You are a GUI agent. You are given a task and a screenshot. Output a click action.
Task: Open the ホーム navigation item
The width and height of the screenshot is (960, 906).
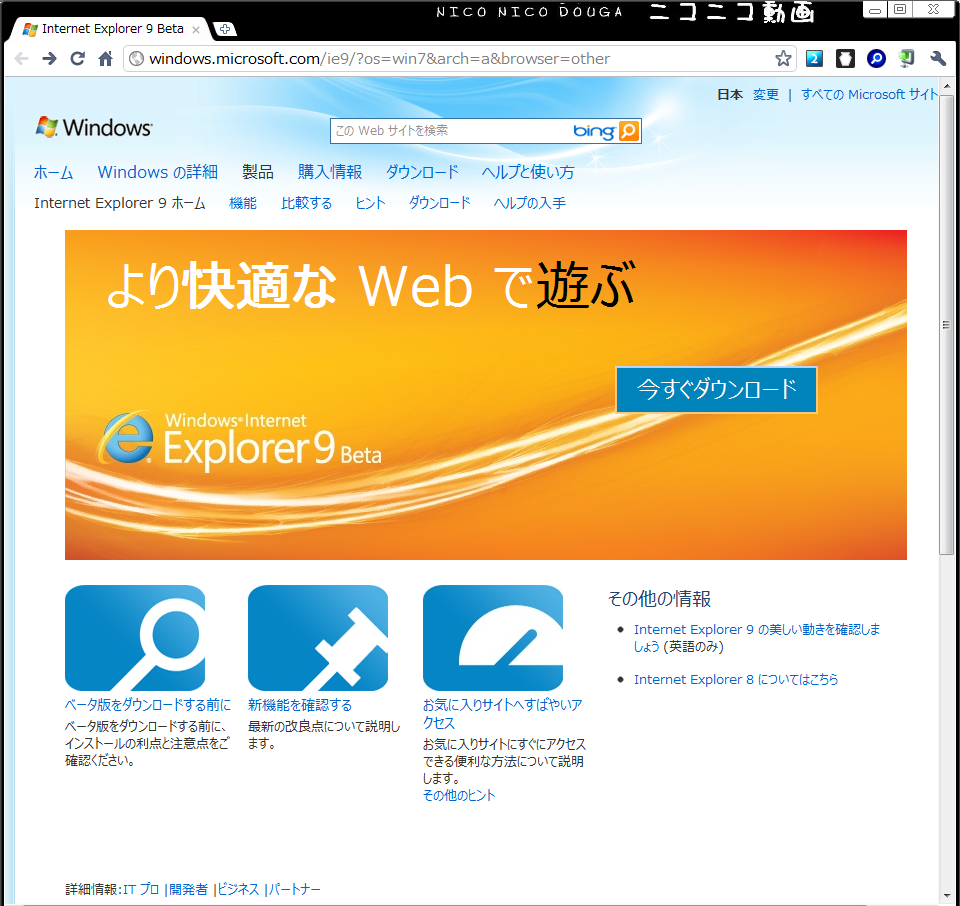click(x=53, y=172)
